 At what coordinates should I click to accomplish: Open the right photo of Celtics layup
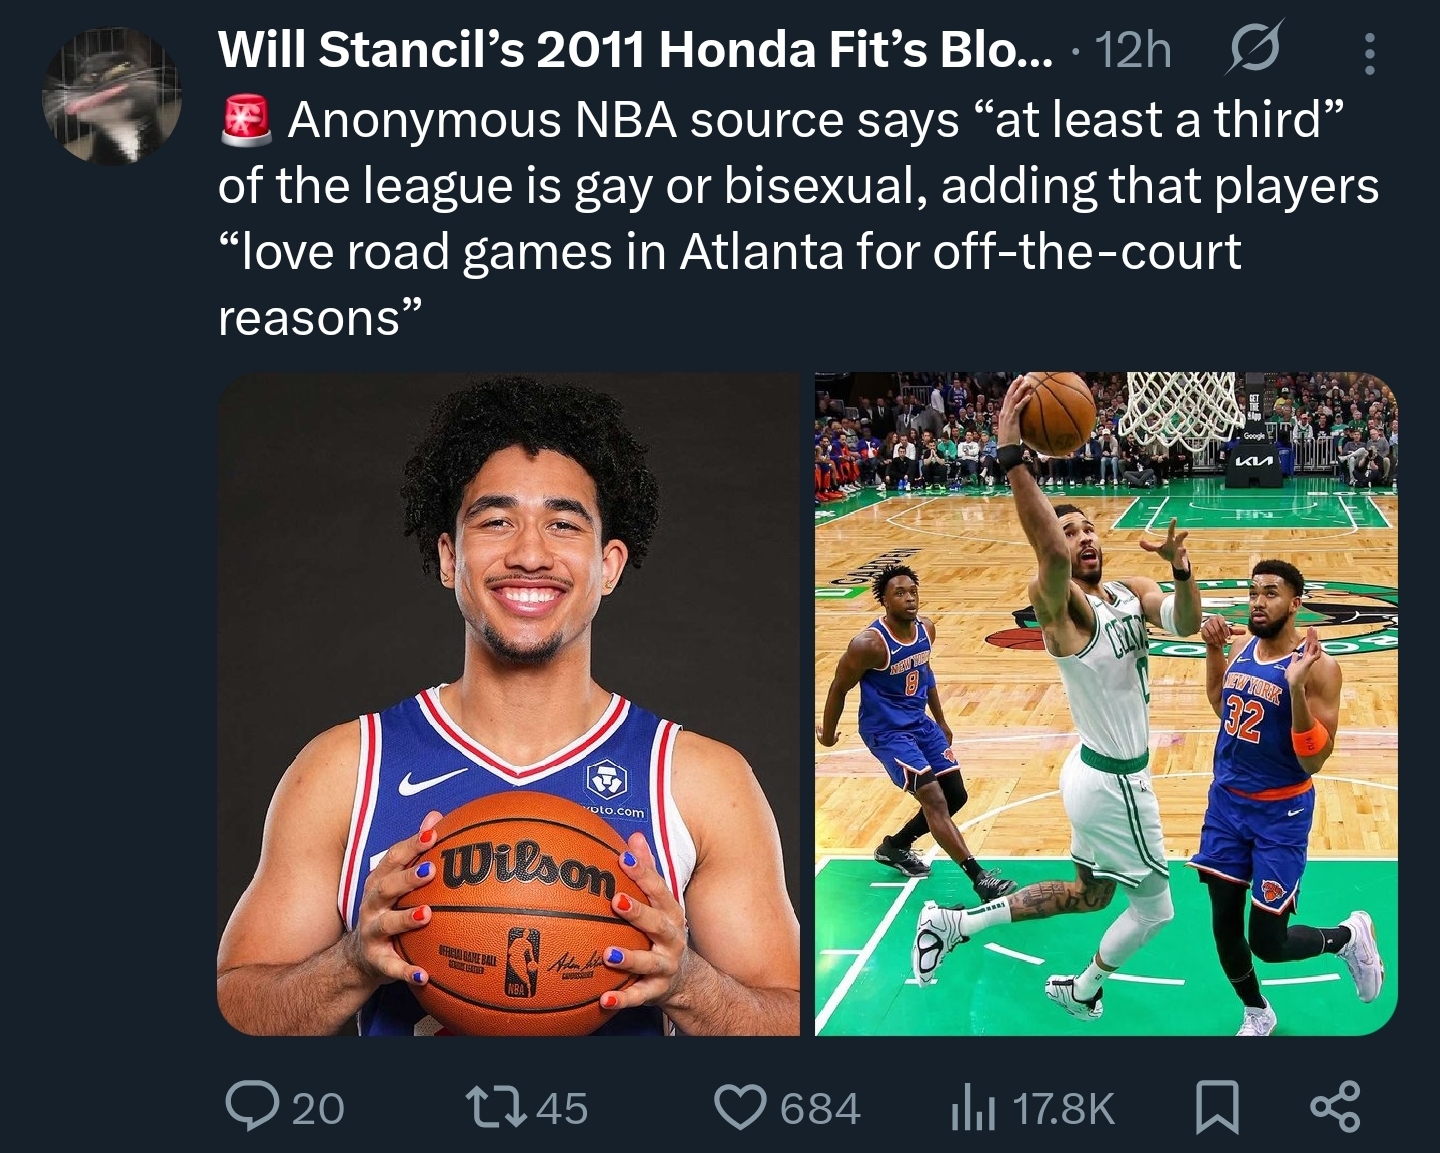tap(1106, 704)
